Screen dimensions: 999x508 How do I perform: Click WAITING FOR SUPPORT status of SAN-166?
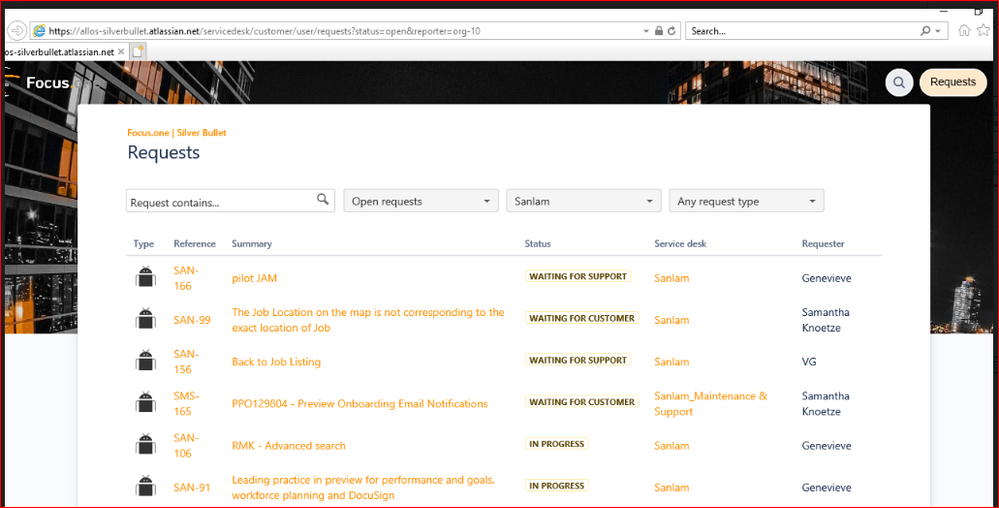tap(578, 276)
